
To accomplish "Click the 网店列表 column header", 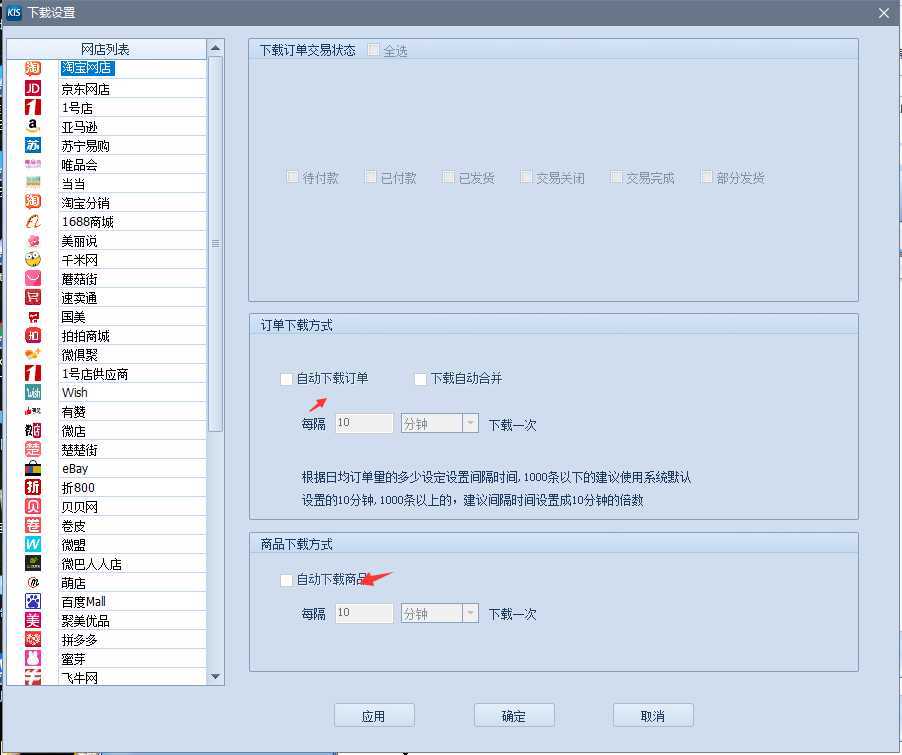I will (x=106, y=49).
